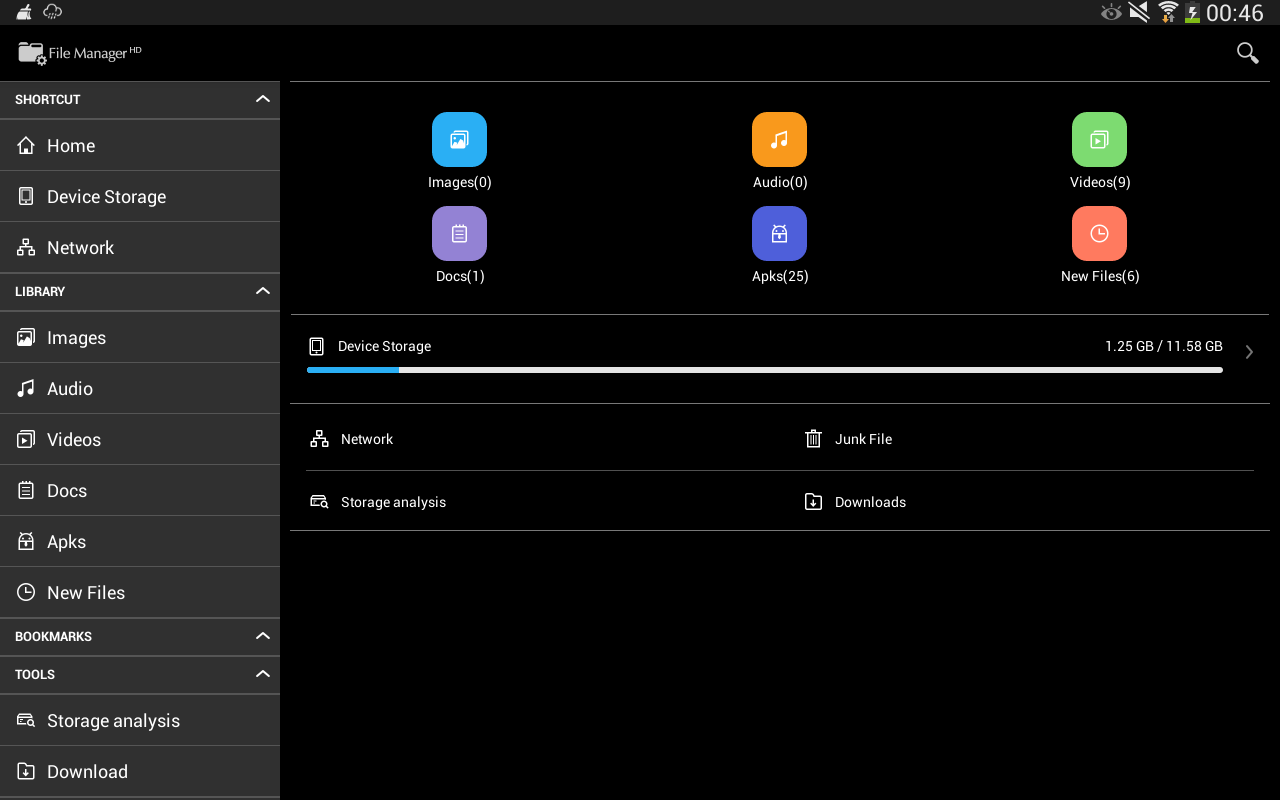Open Storage analysis from the main panel
Viewport: 1280px width, 800px height.
point(393,501)
